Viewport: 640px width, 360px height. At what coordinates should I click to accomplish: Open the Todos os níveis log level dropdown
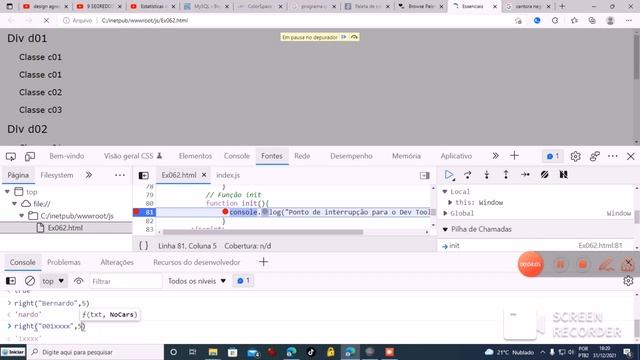click(x=197, y=281)
